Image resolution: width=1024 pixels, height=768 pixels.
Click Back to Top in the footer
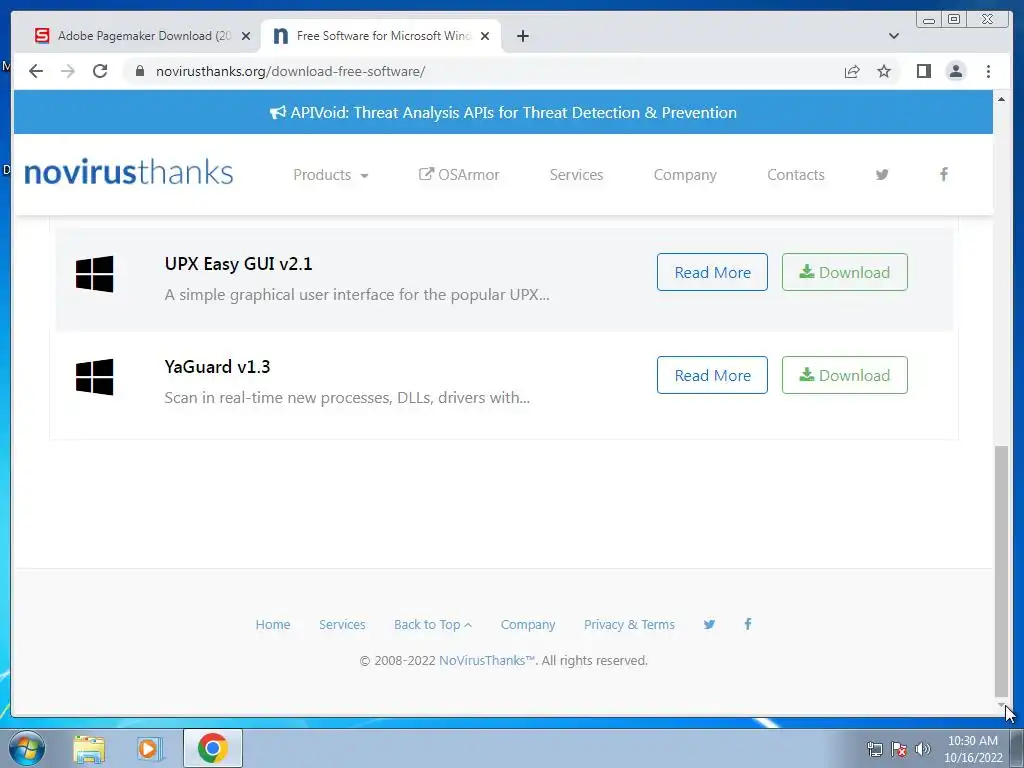pyautogui.click(x=432, y=624)
